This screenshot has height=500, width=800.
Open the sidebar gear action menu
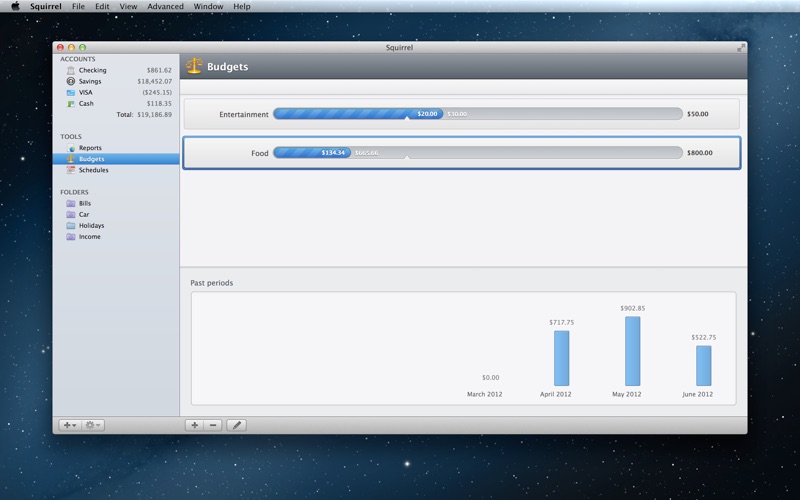pos(93,425)
